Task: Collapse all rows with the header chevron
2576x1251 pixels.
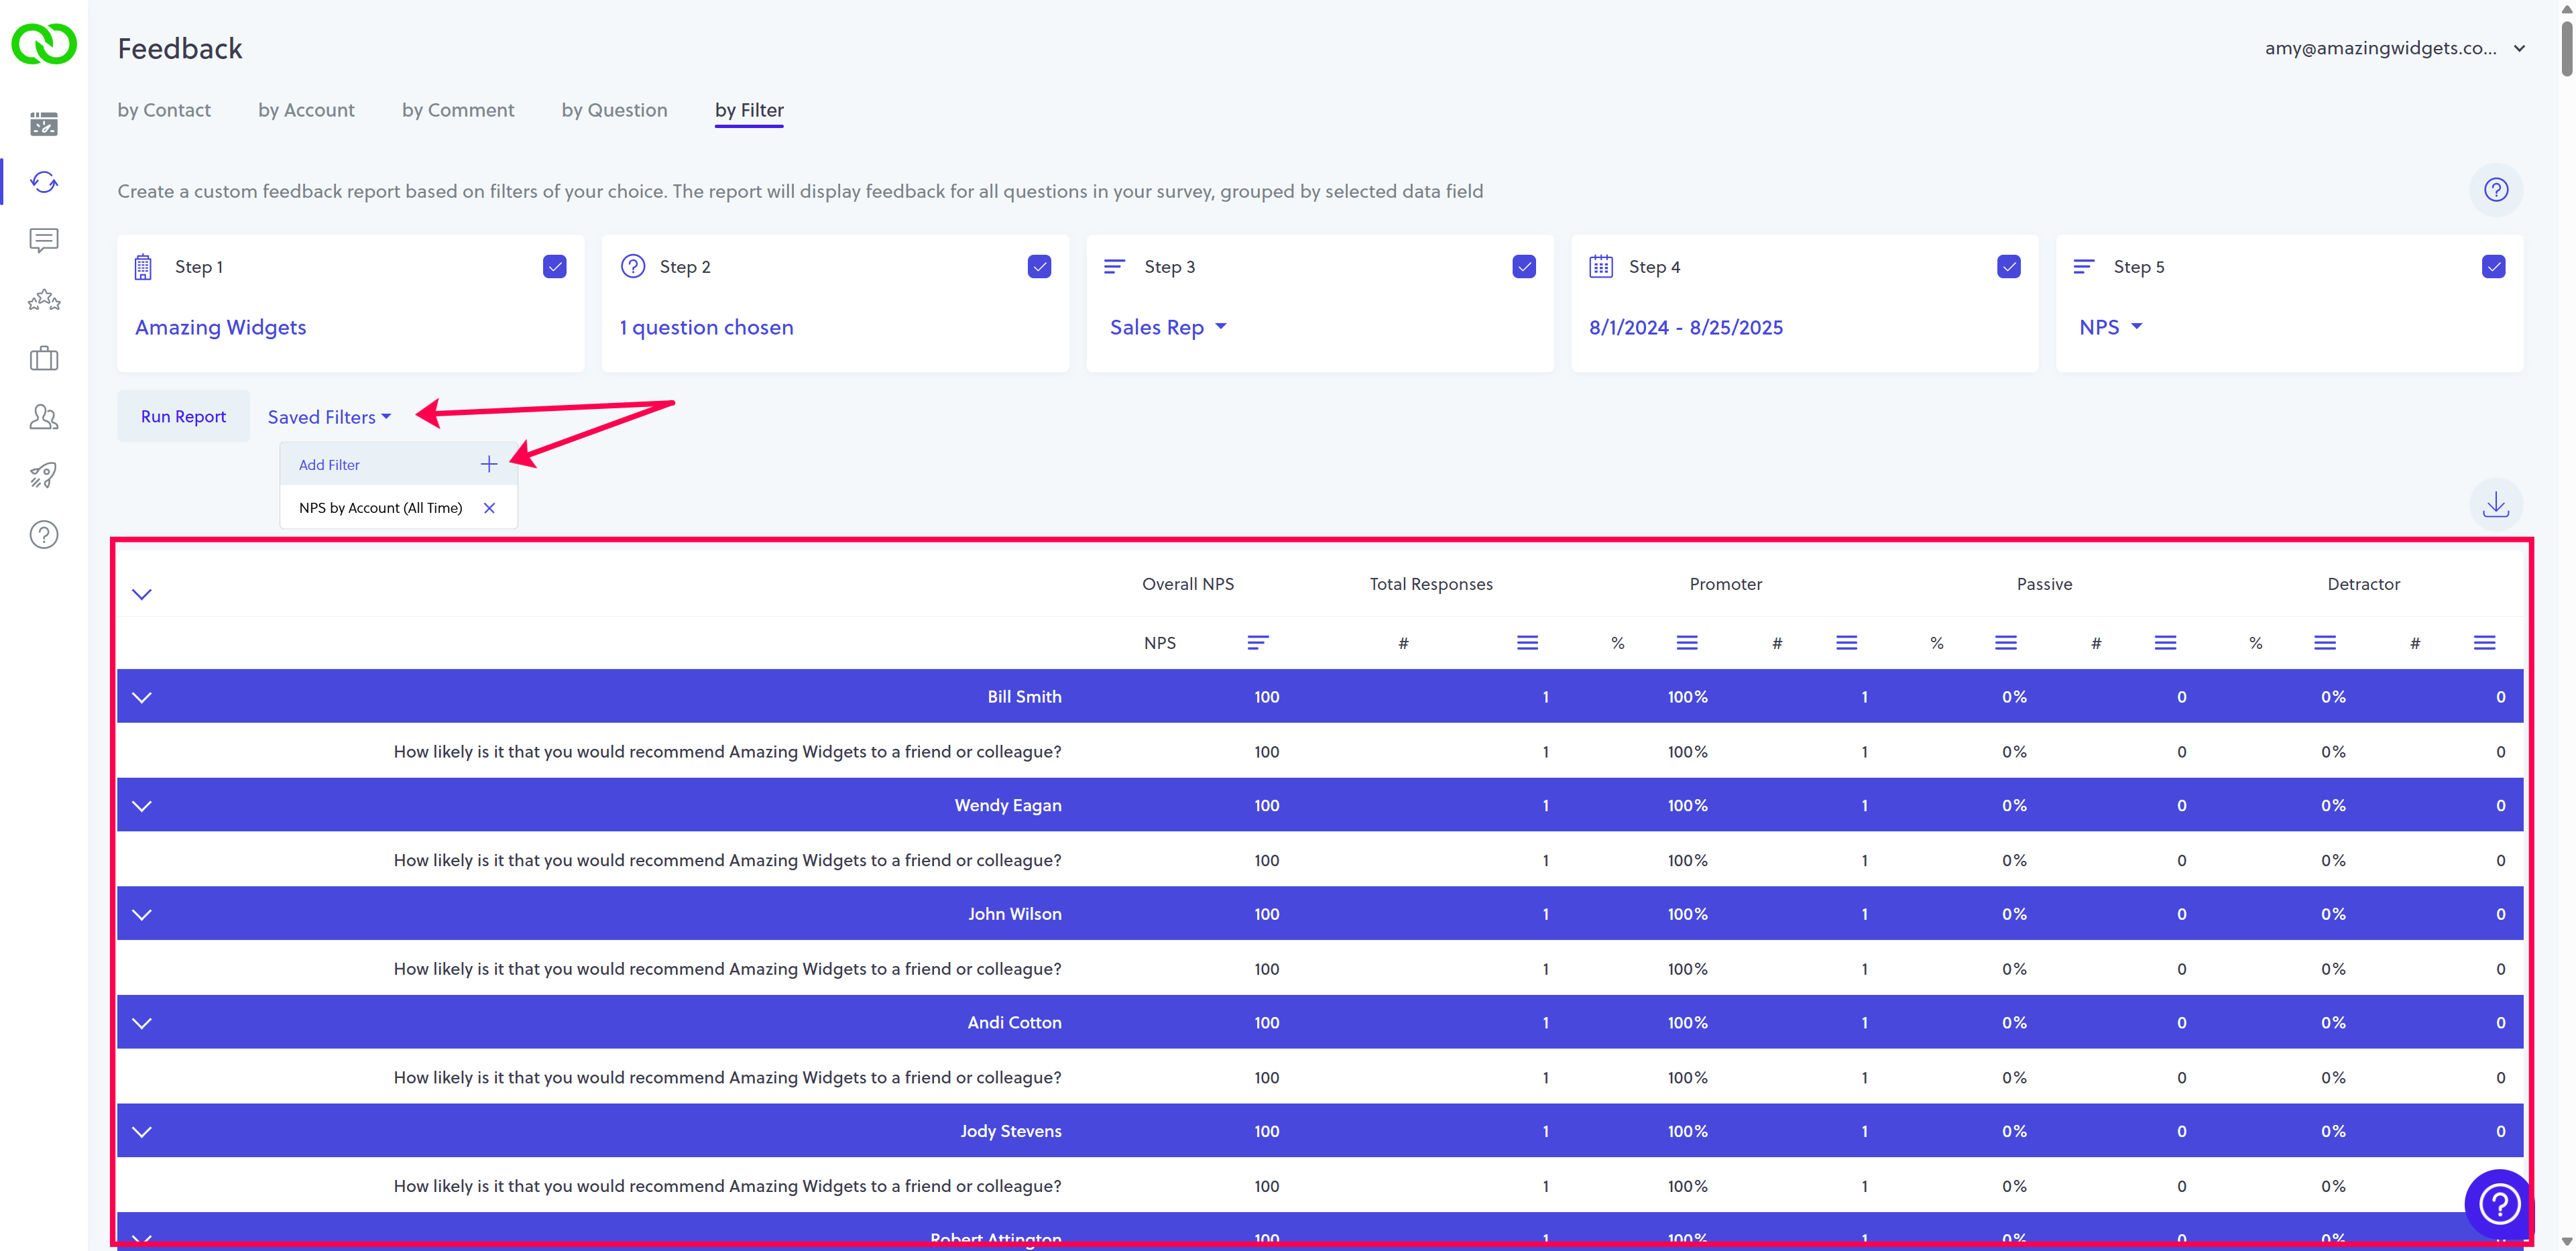Action: (142, 594)
